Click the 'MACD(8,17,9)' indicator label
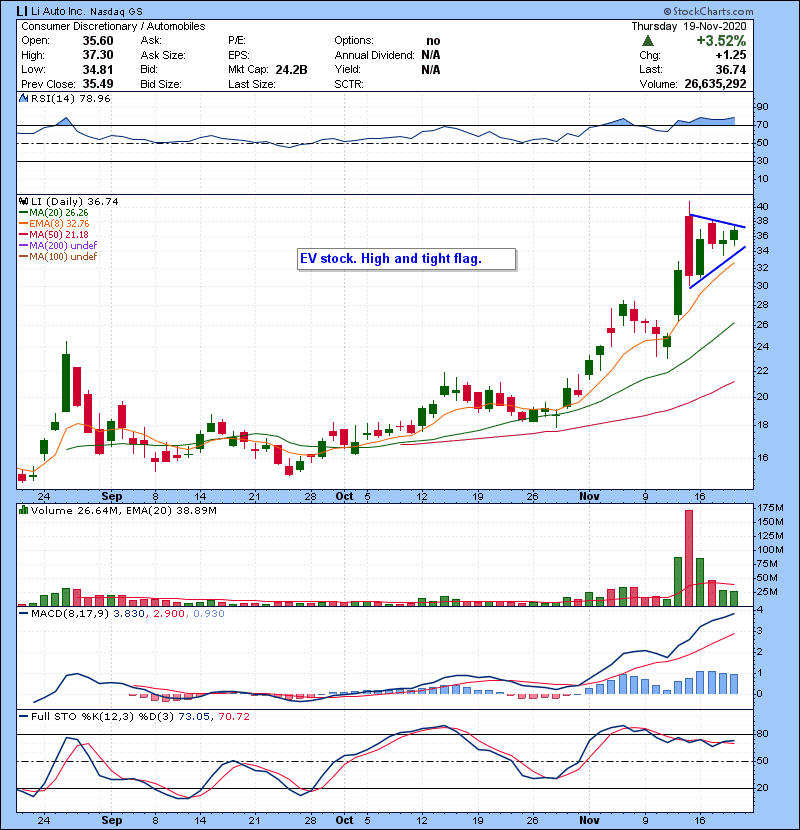The image size is (800, 830). point(70,614)
